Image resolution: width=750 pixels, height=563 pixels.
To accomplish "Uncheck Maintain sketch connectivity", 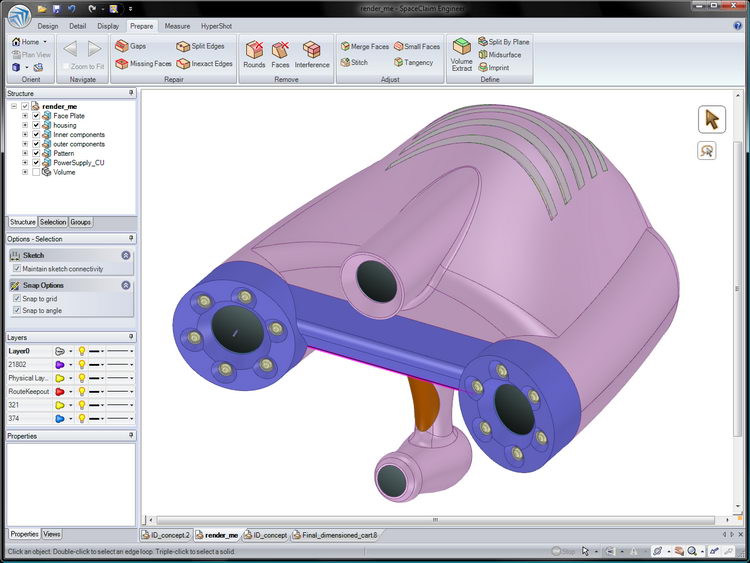I will (17, 268).
